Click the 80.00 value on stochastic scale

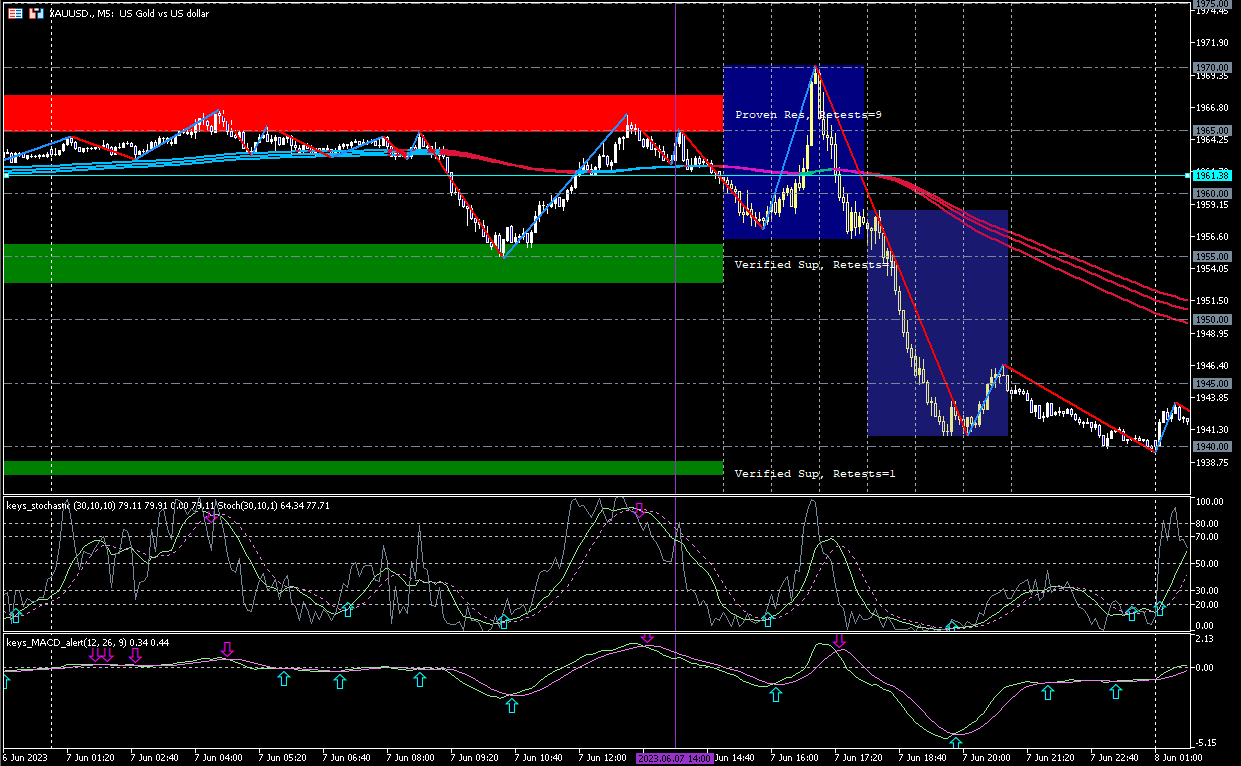pyautogui.click(x=1208, y=524)
